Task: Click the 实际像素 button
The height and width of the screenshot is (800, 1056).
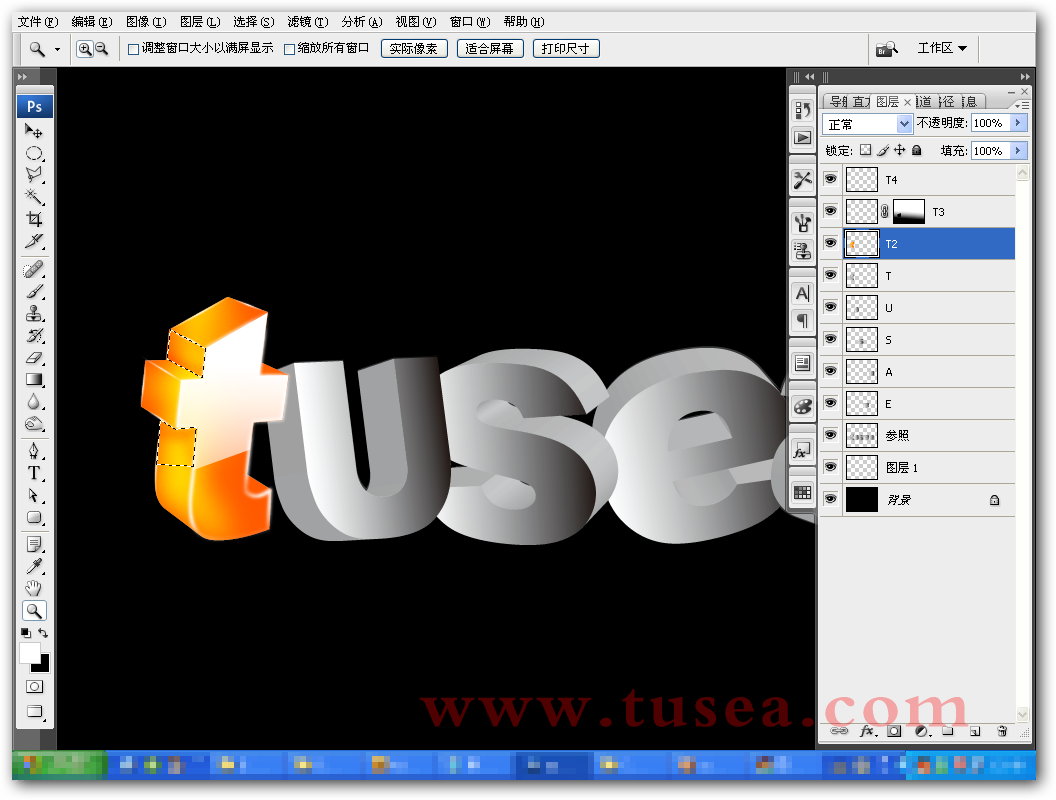Action: pos(414,48)
